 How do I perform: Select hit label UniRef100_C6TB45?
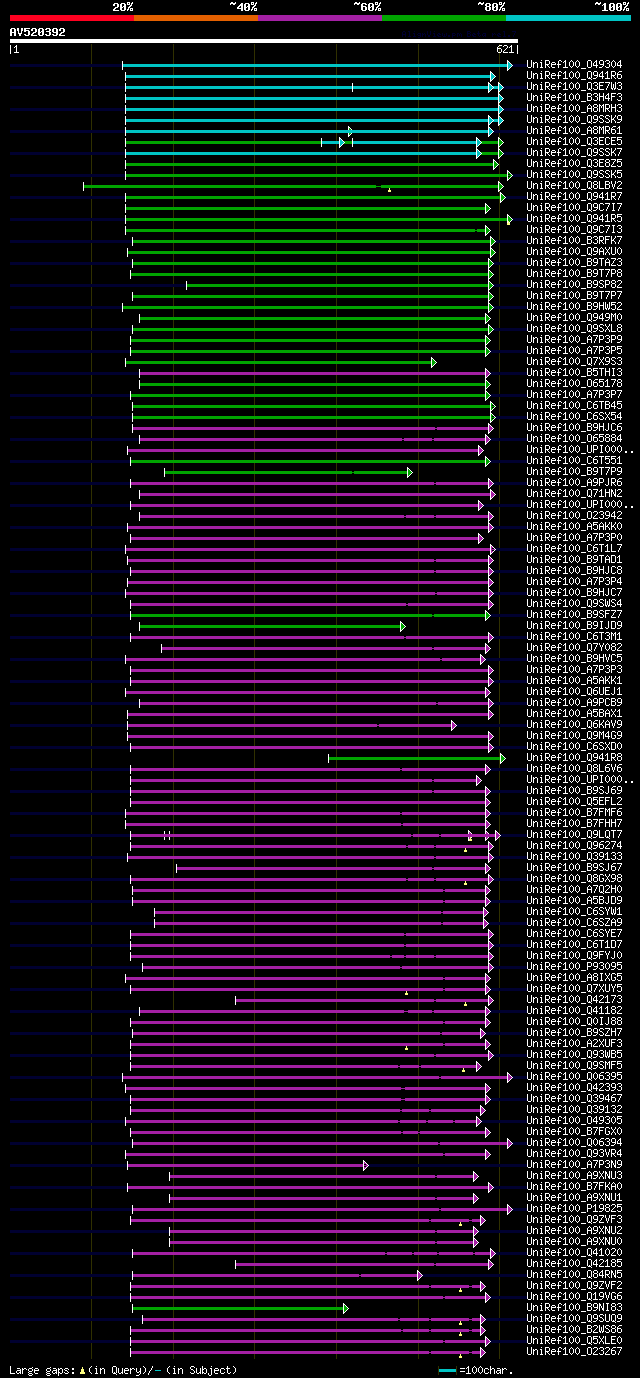click(574, 406)
